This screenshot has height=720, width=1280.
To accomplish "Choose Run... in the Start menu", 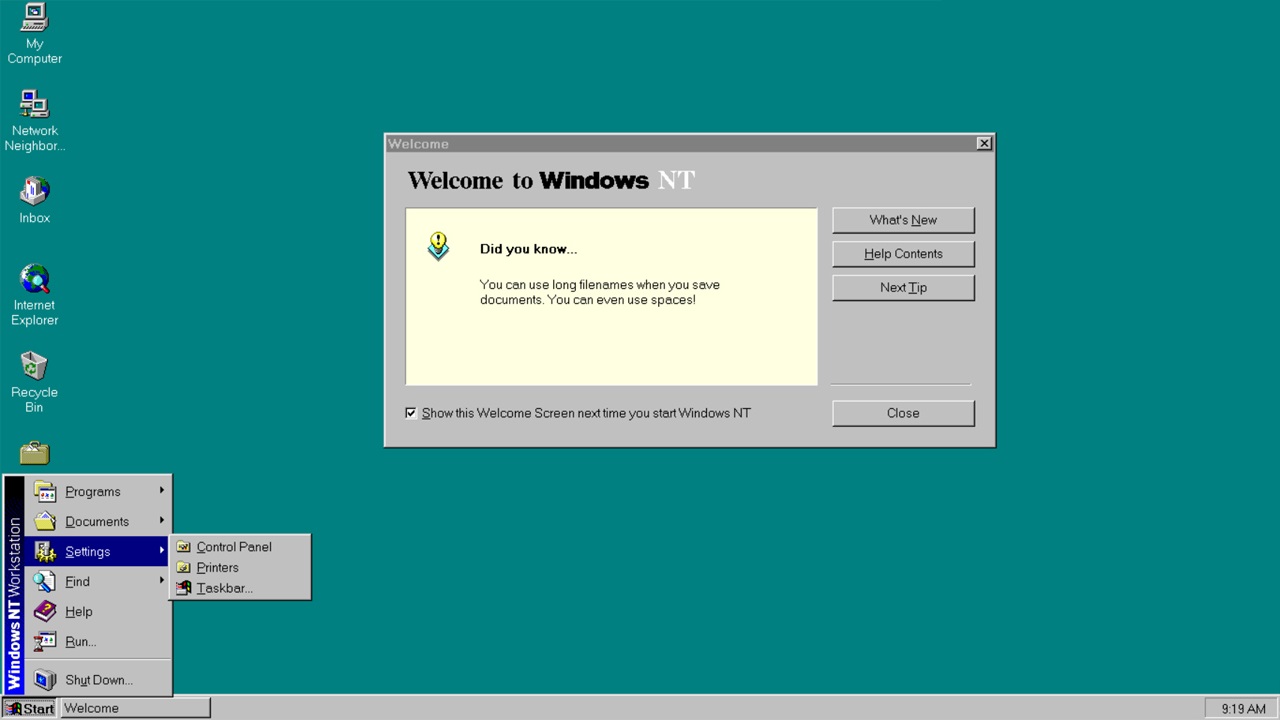I will click(x=80, y=642).
